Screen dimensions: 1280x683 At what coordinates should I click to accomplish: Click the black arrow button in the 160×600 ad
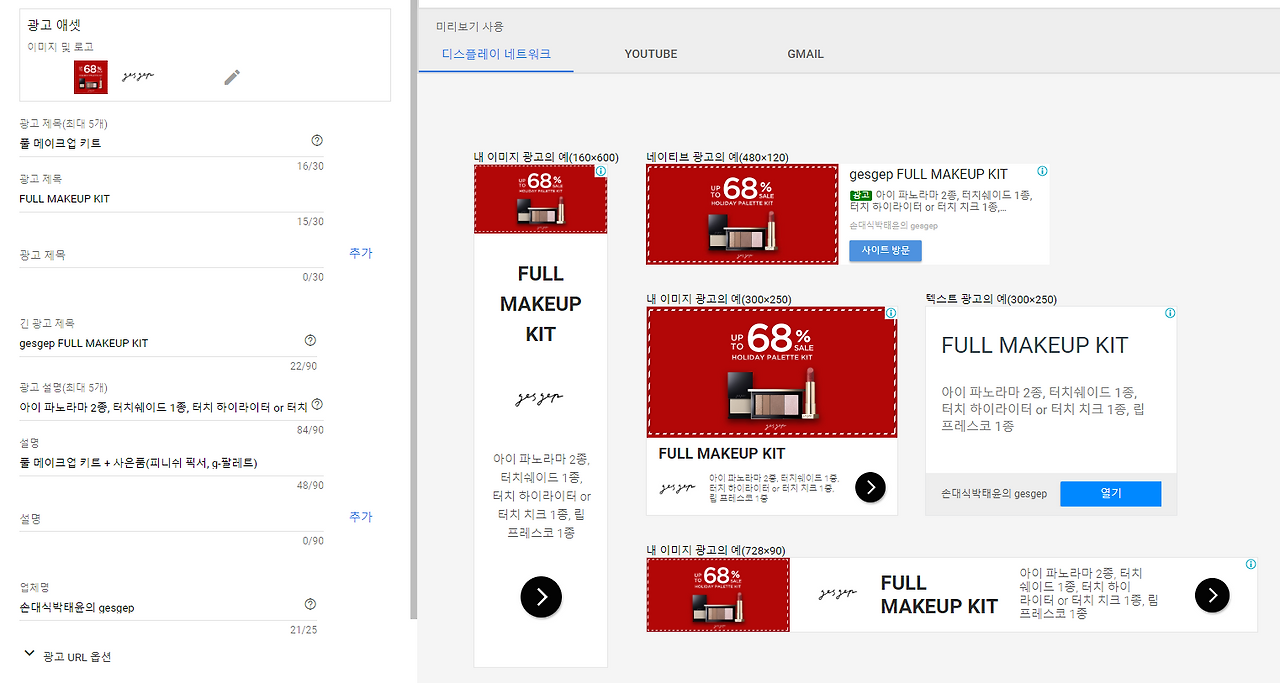click(540, 597)
